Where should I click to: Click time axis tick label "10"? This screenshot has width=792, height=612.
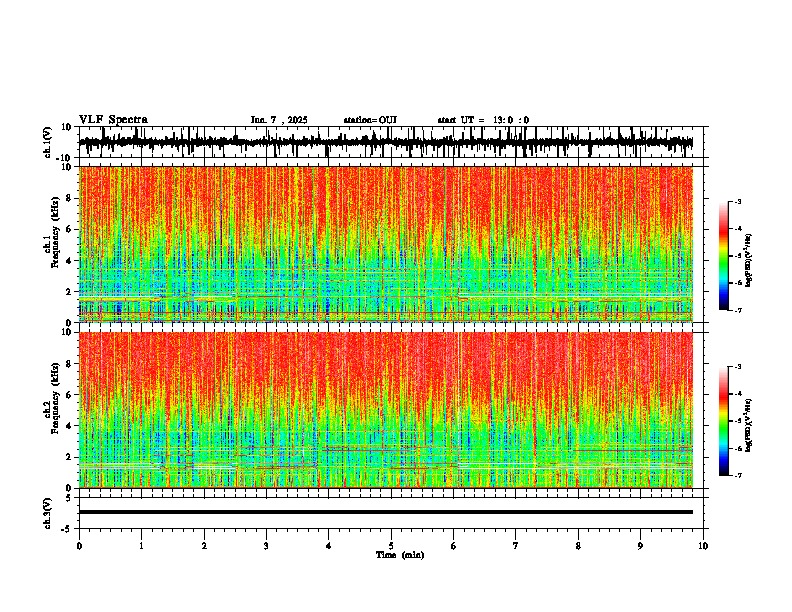[x=703, y=546]
